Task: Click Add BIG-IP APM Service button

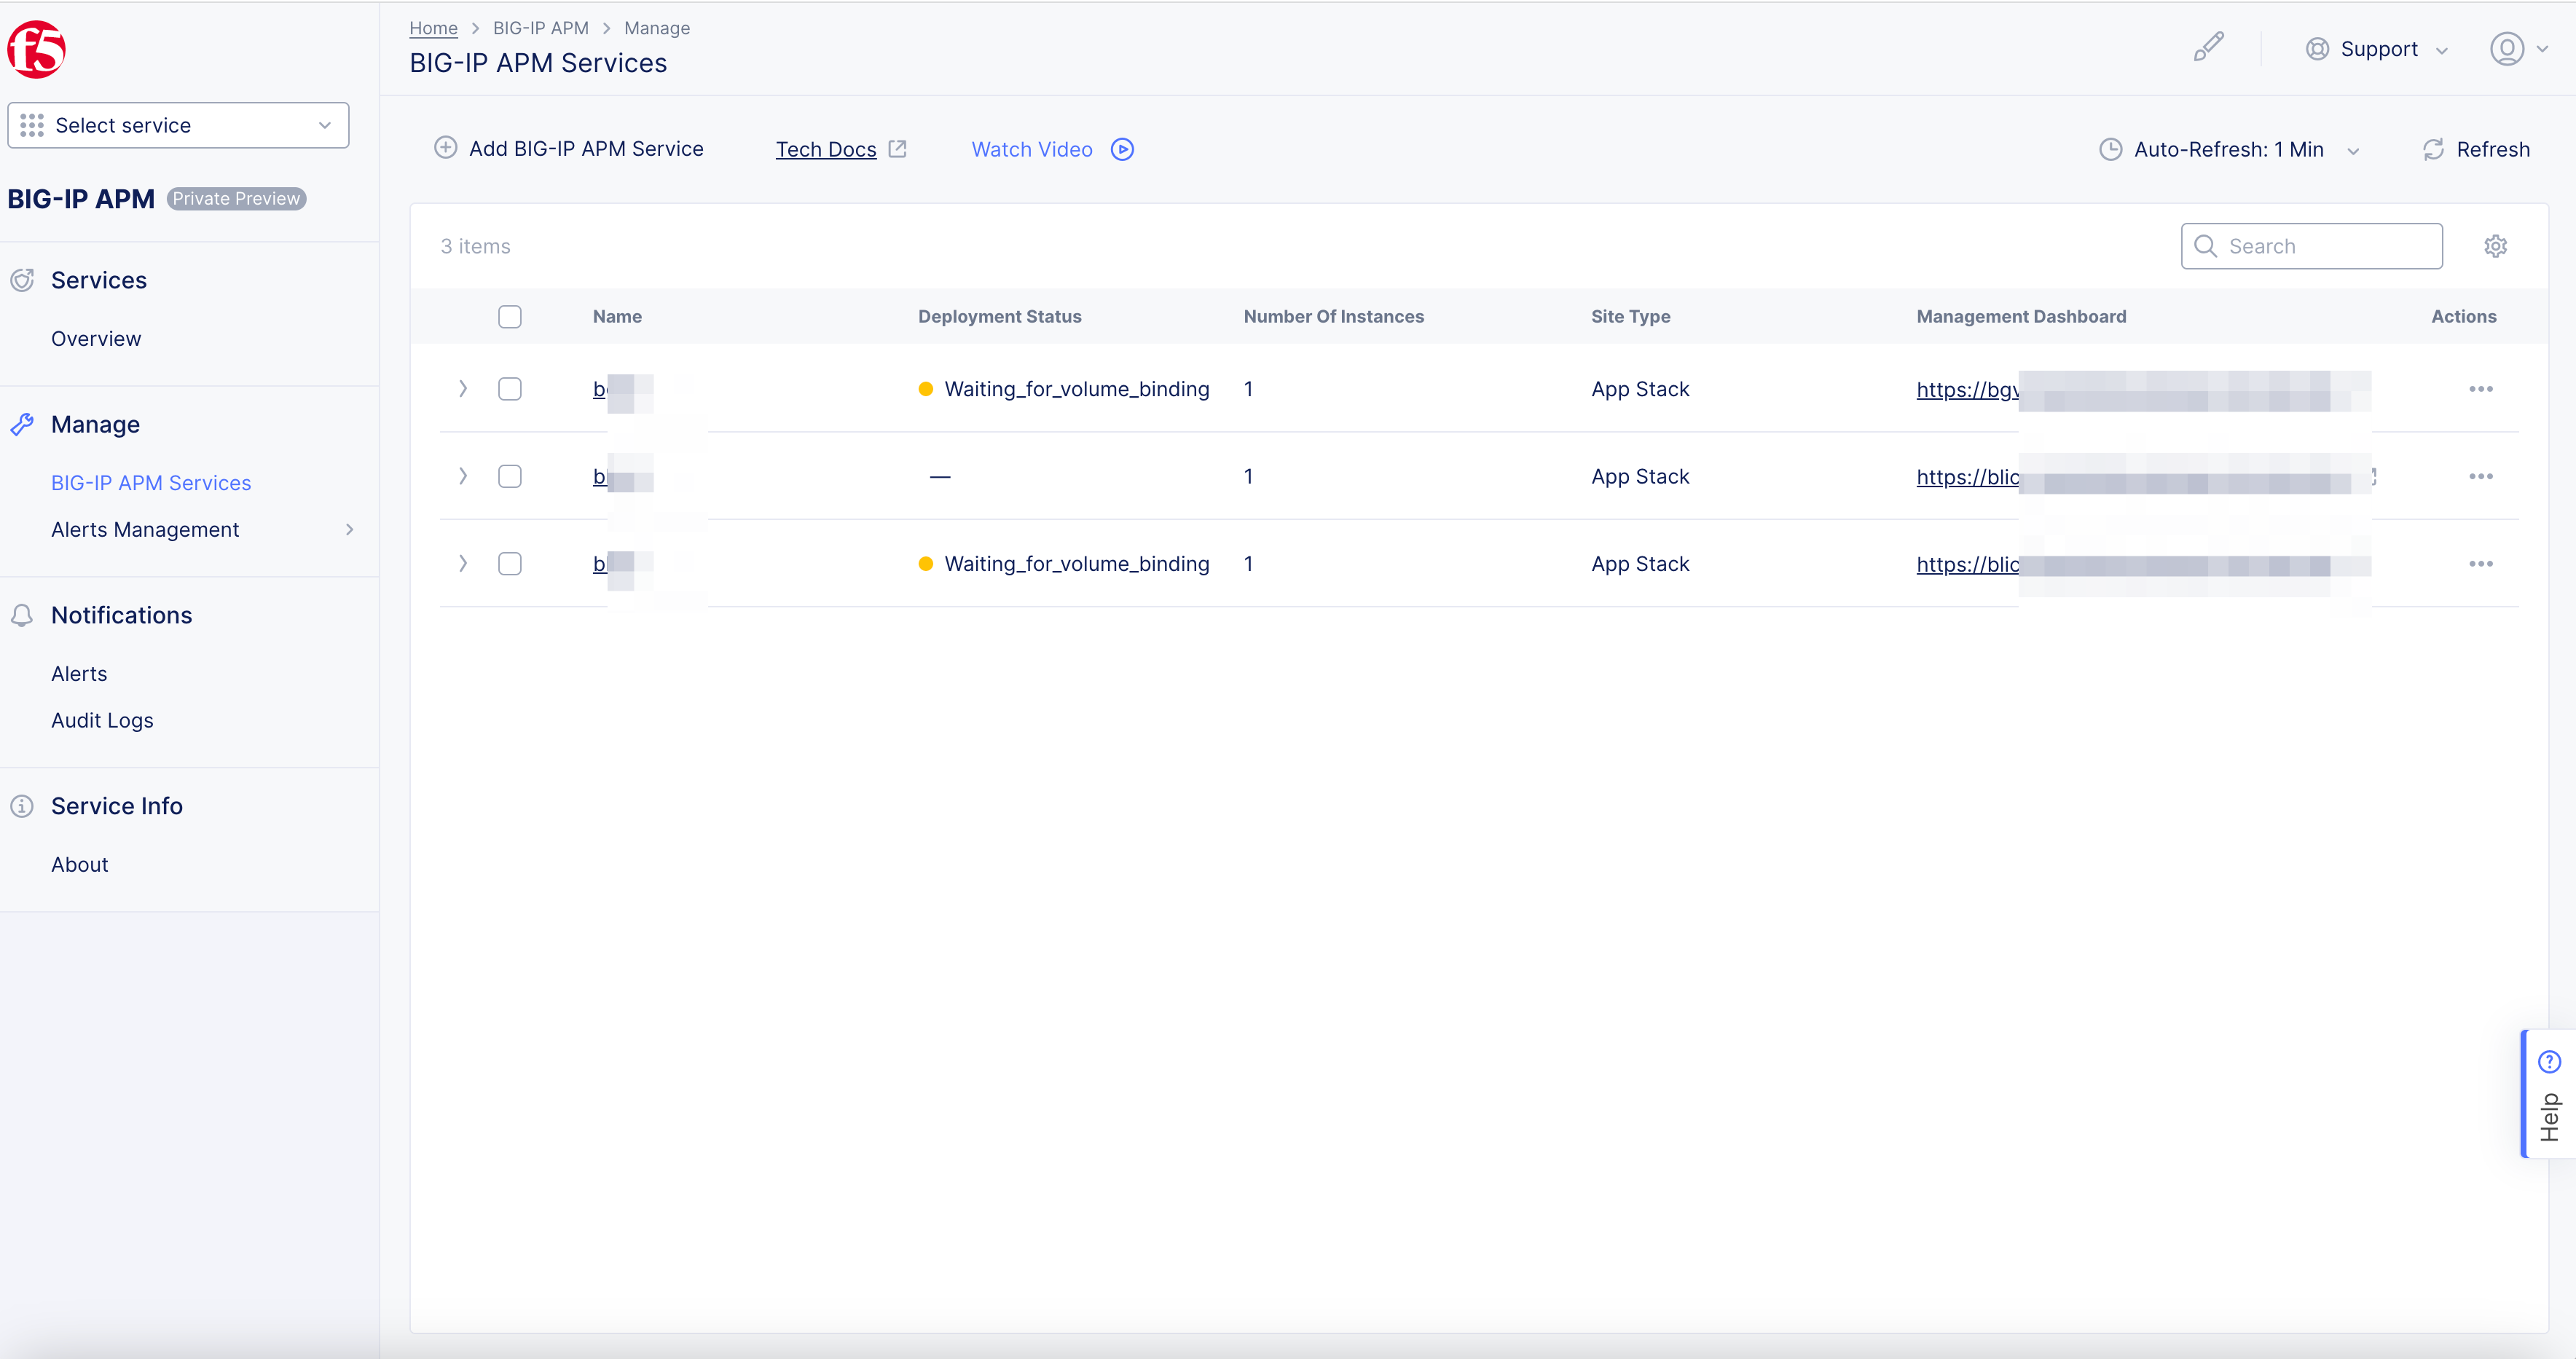Action: pos(568,149)
